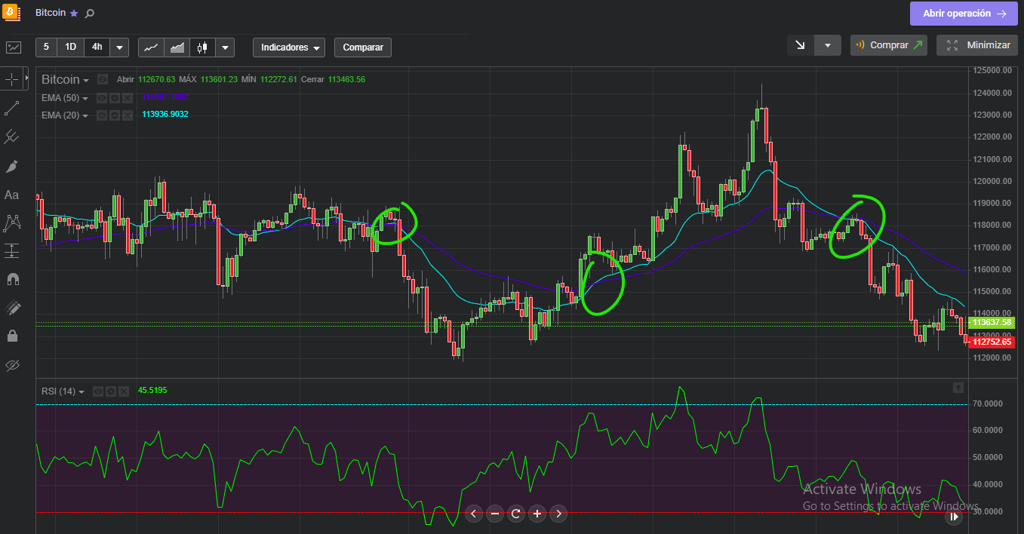Click the sell down-arrow button
This screenshot has width=1024, height=534.
800,45
